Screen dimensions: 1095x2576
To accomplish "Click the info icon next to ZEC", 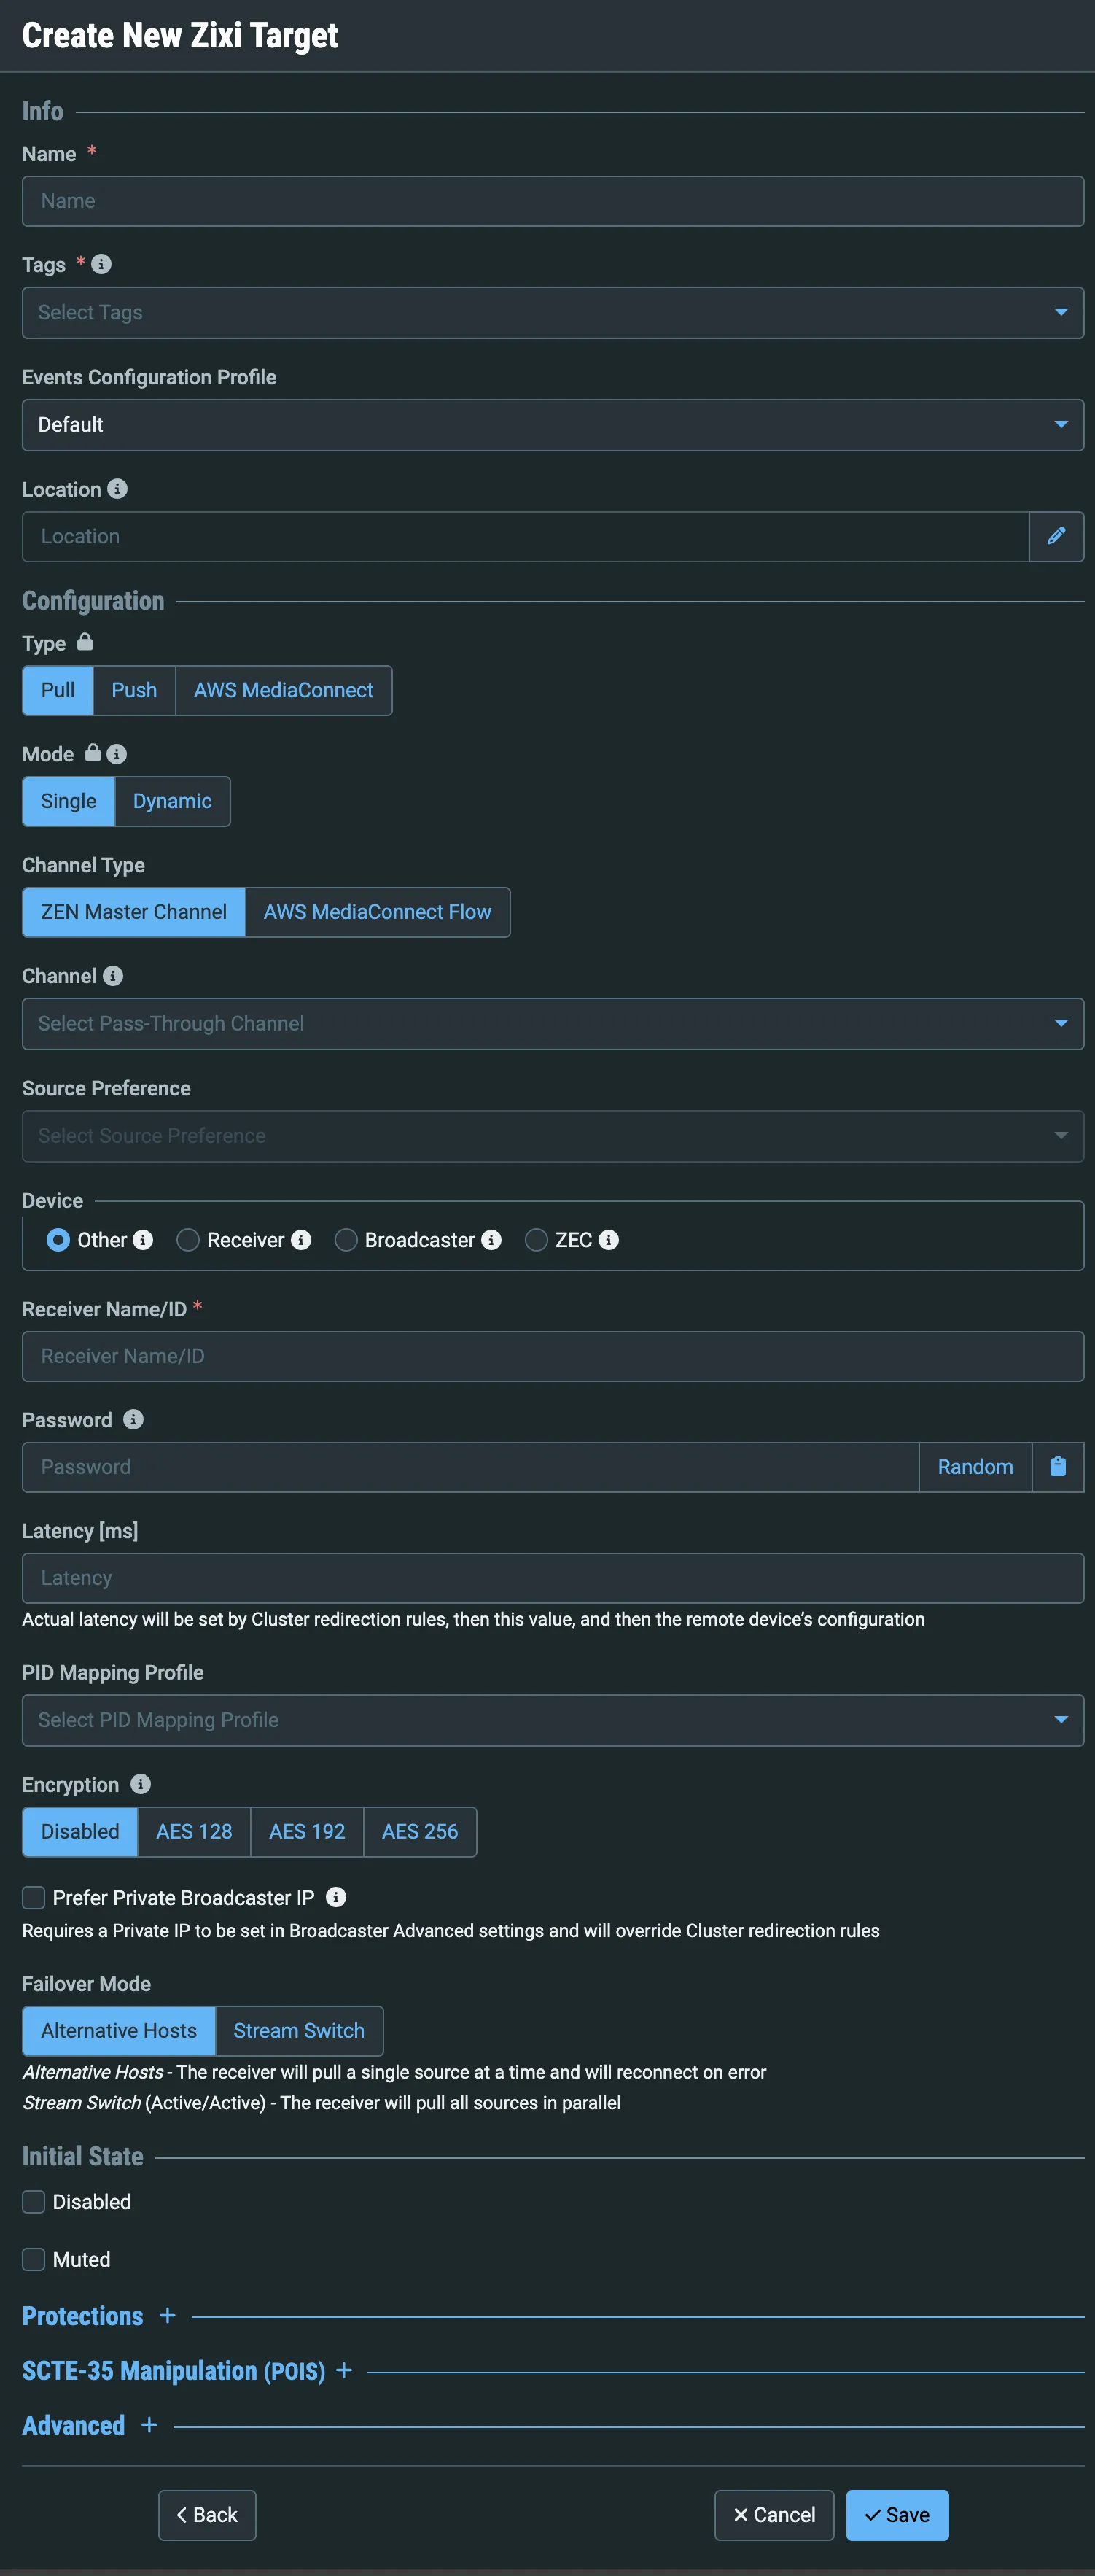I will pos(608,1240).
